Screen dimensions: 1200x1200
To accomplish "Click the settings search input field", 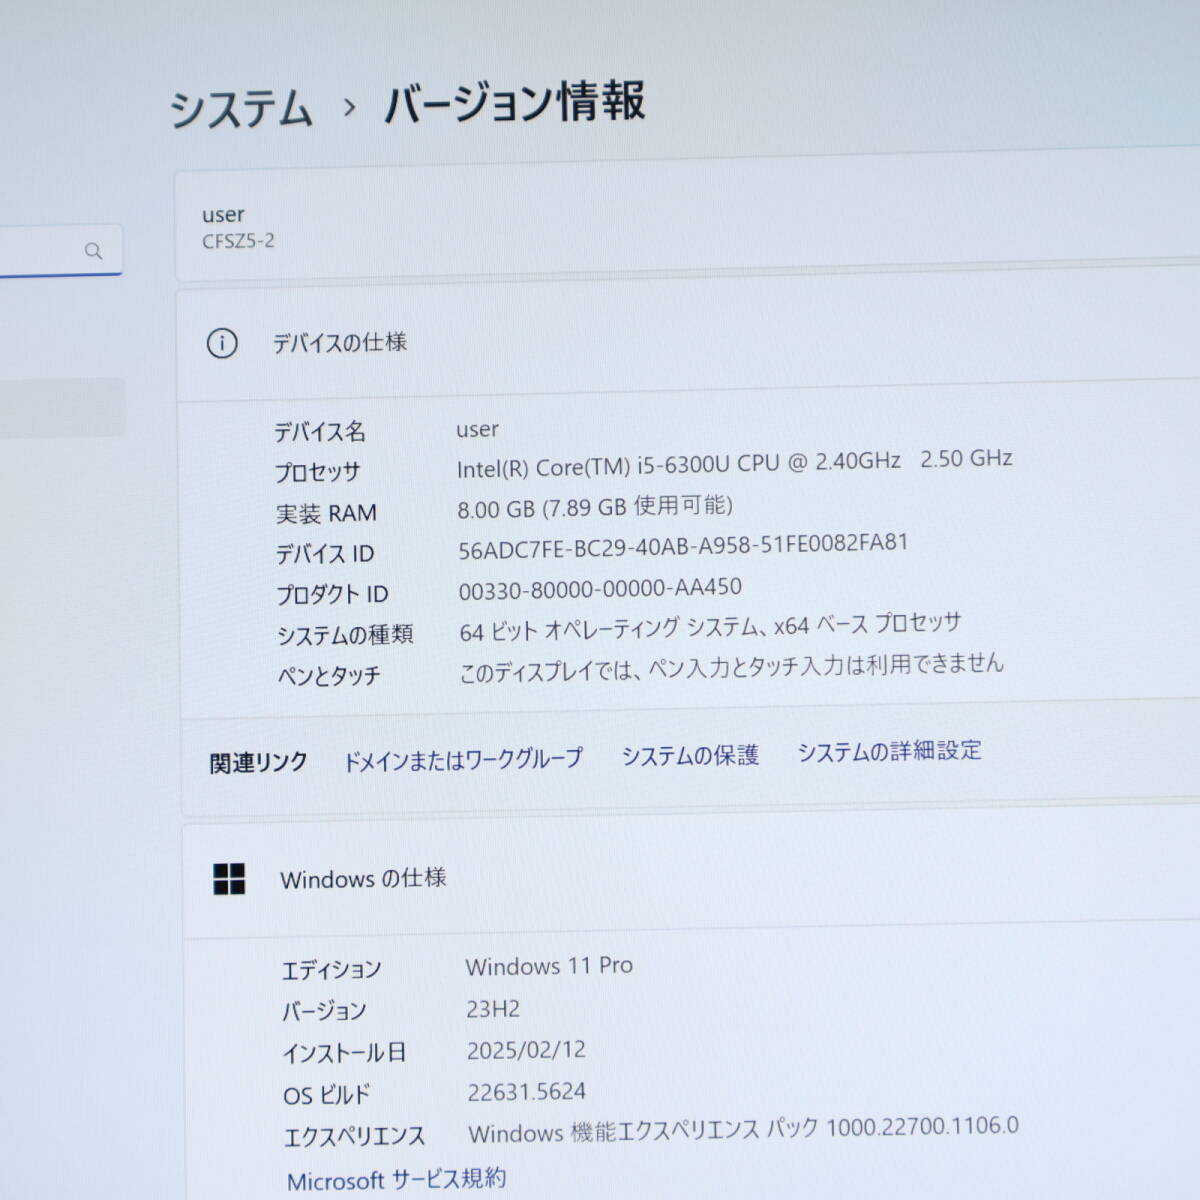I will pos(60,250).
